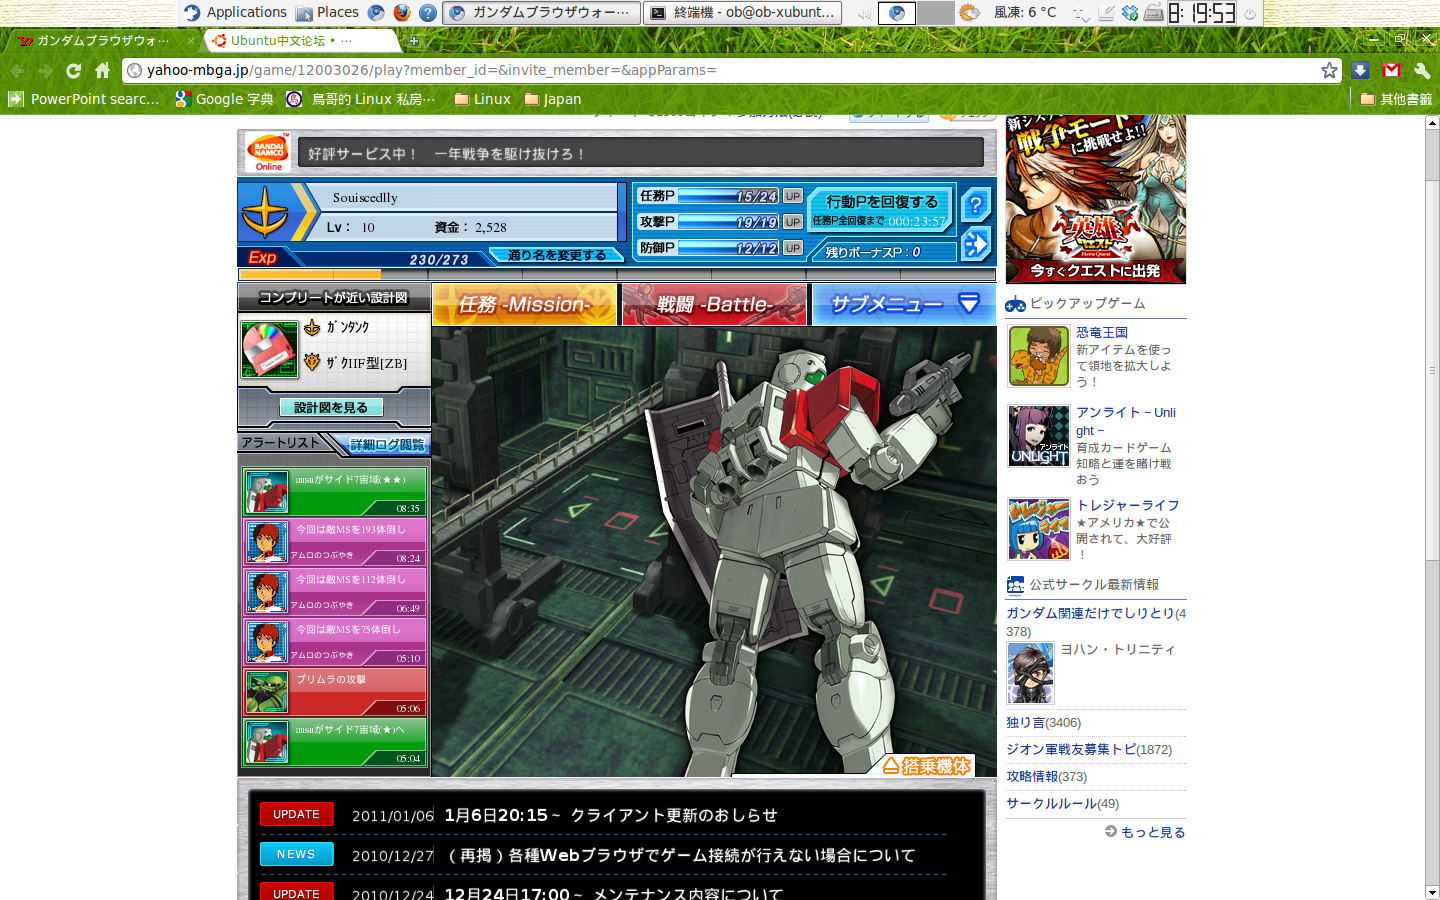Click the 搭乗機体 label
The height and width of the screenshot is (900, 1440).
[x=927, y=766]
